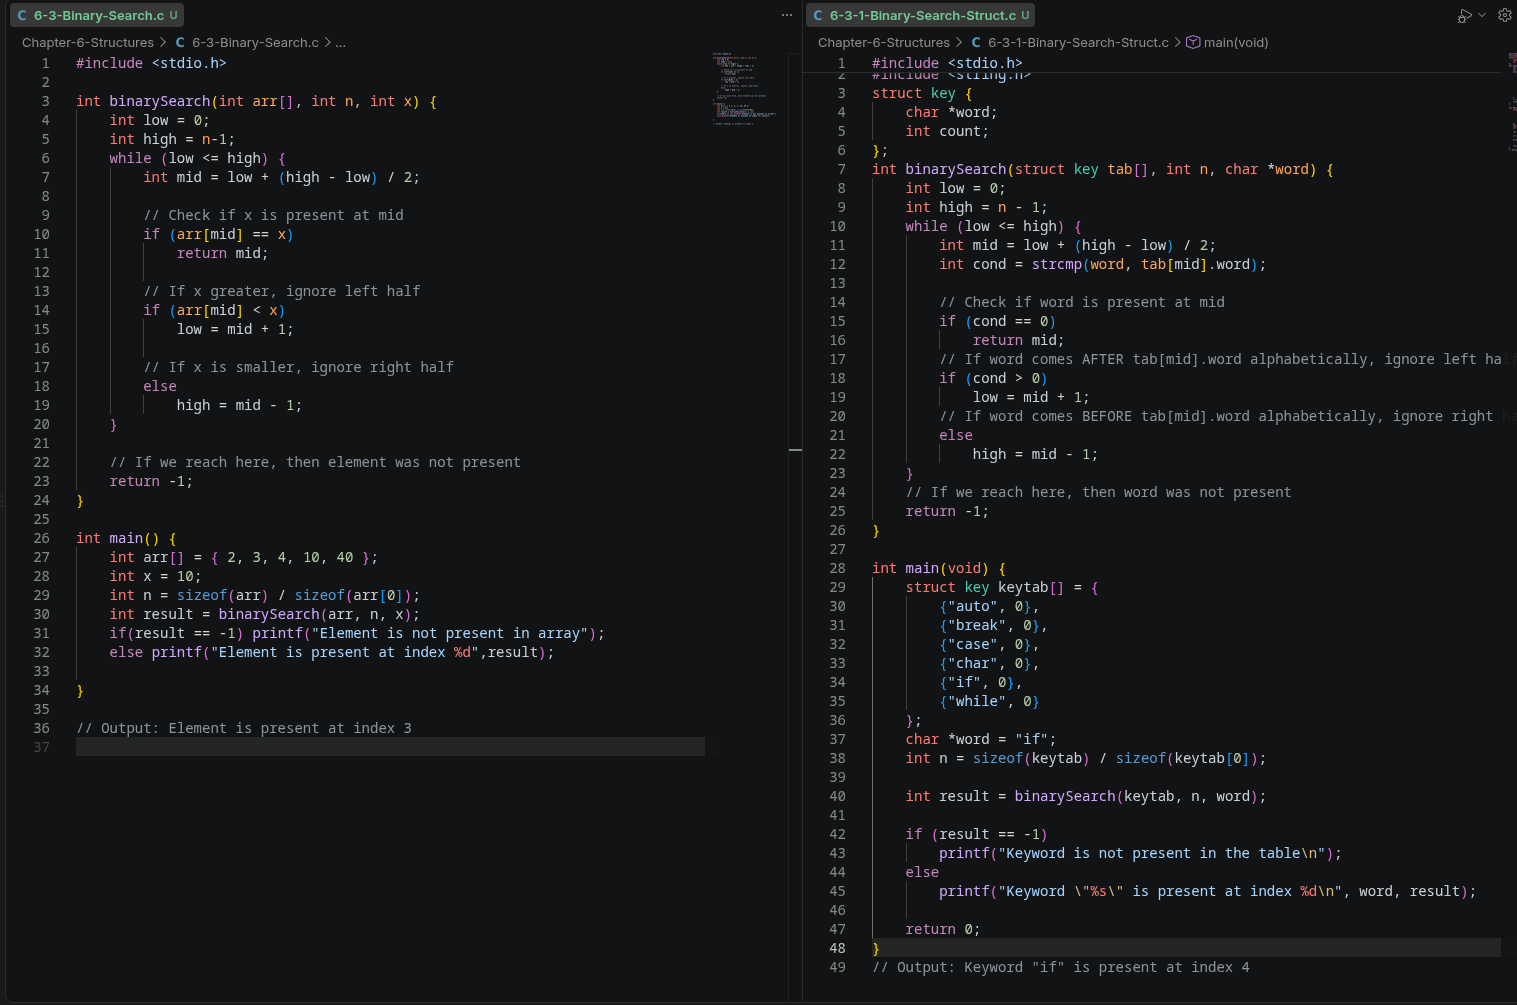Click '// Output: Element is present at index 3'

[x=244, y=728]
